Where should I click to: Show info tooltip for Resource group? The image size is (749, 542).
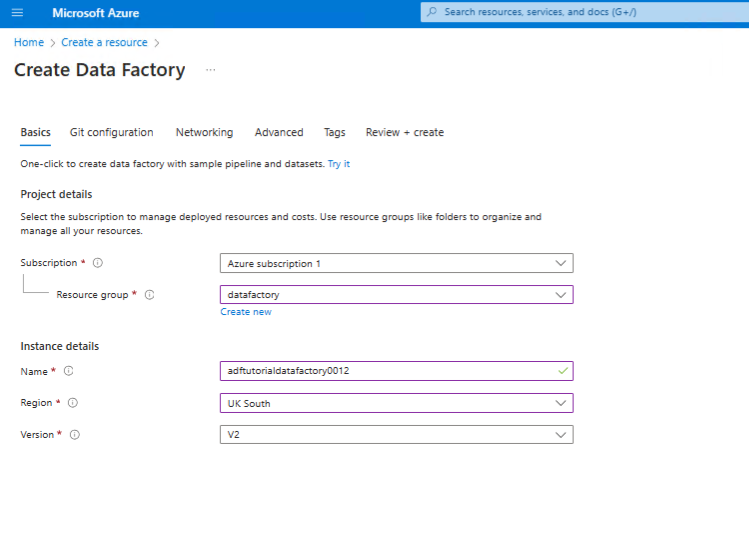coord(150,295)
